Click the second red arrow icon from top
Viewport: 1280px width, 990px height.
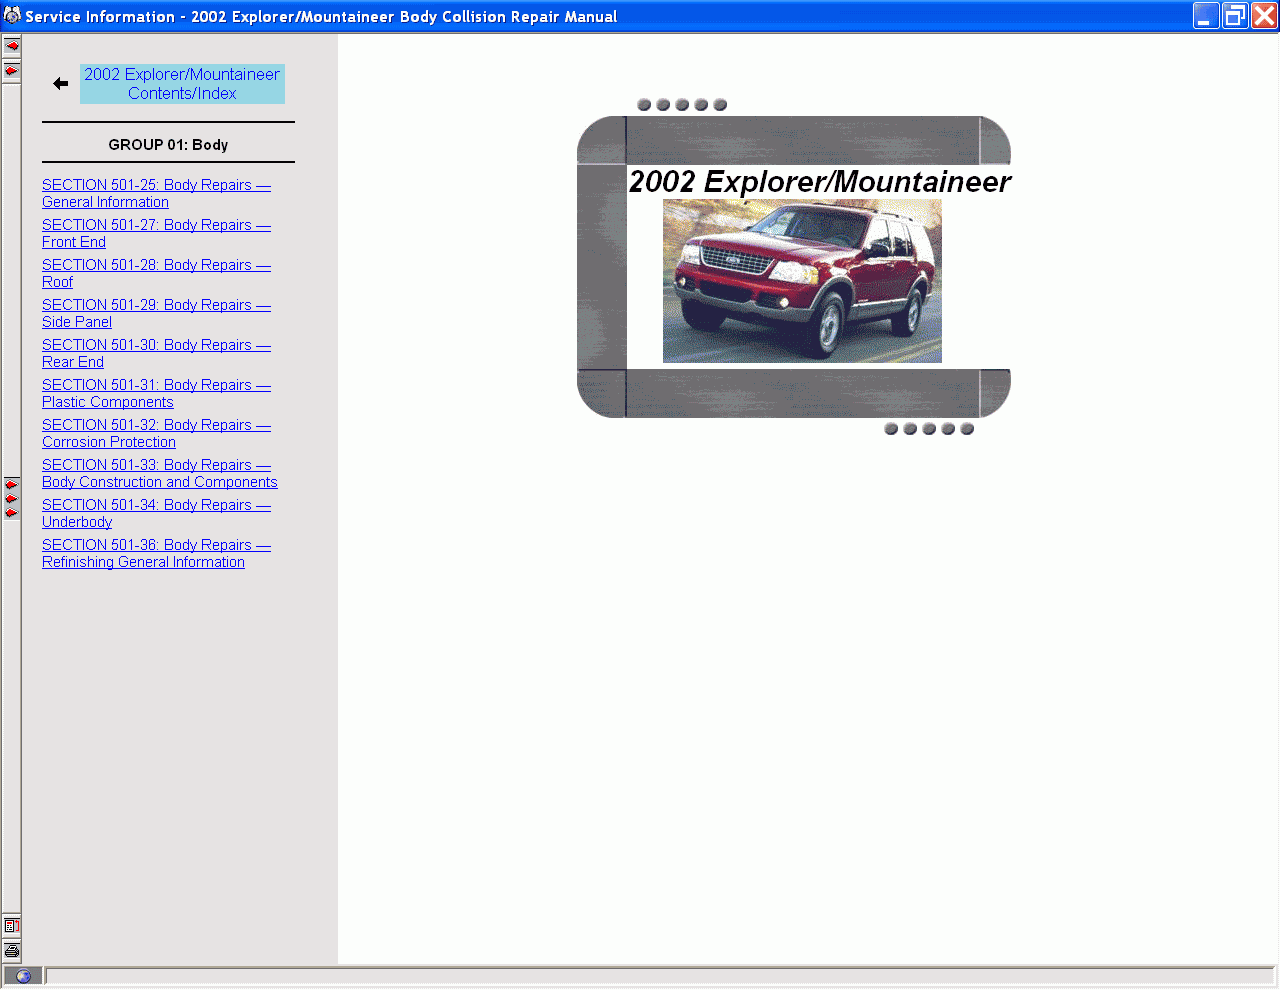12,71
